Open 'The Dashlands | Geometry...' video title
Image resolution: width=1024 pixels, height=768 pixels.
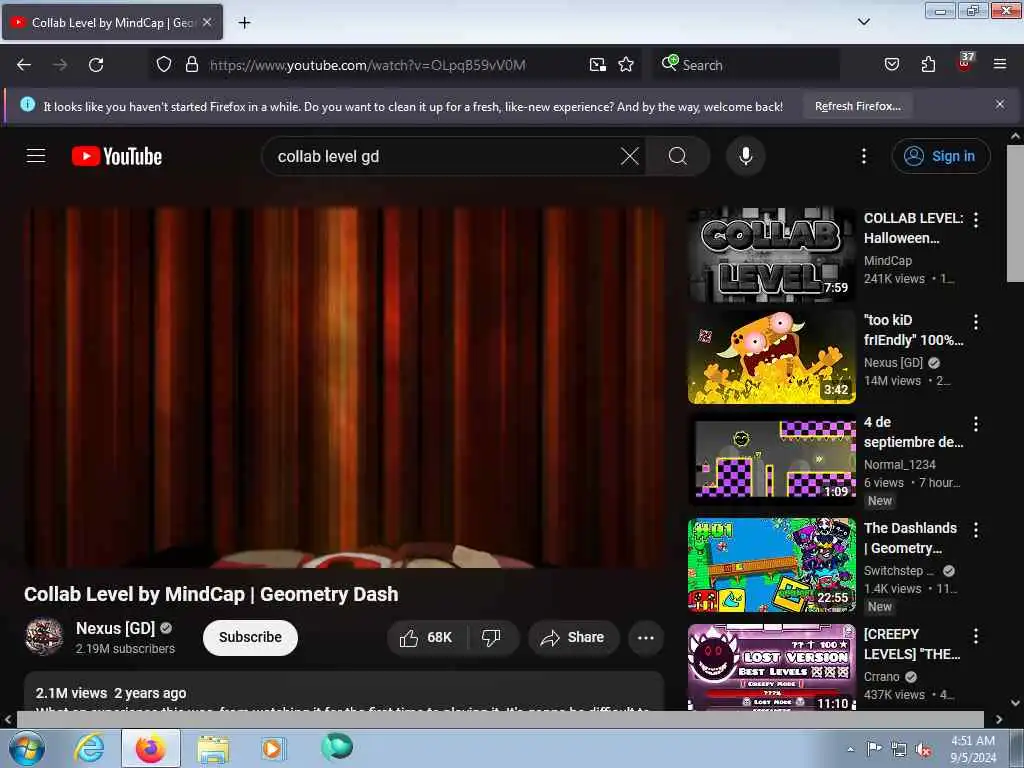(910, 538)
